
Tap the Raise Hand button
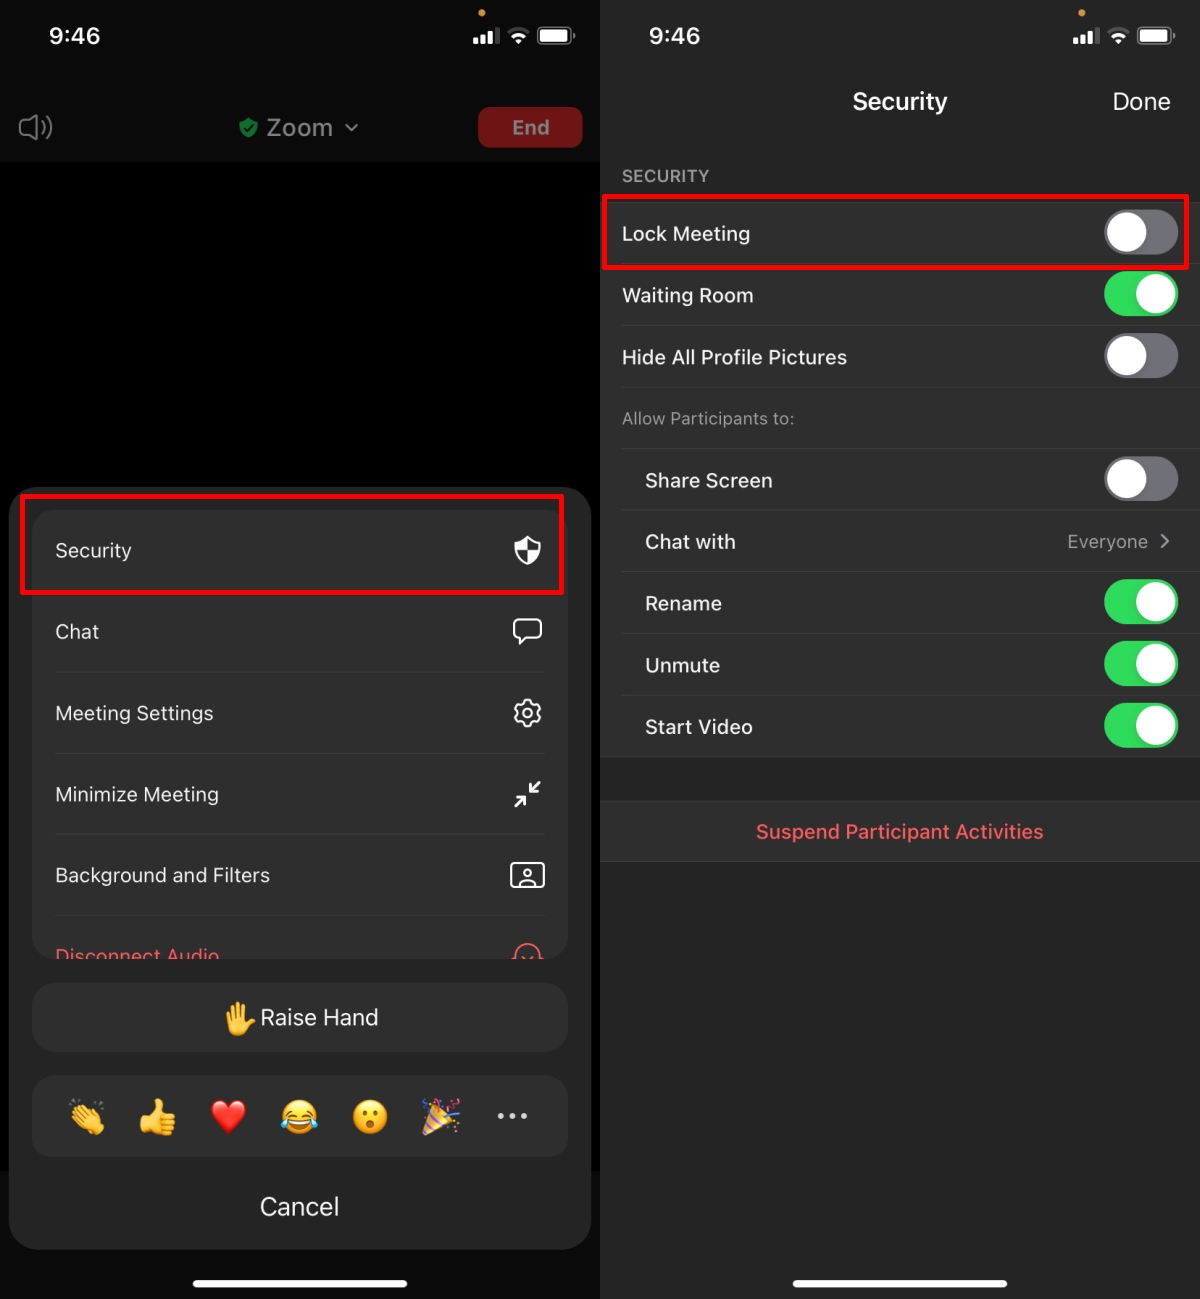pos(300,1017)
